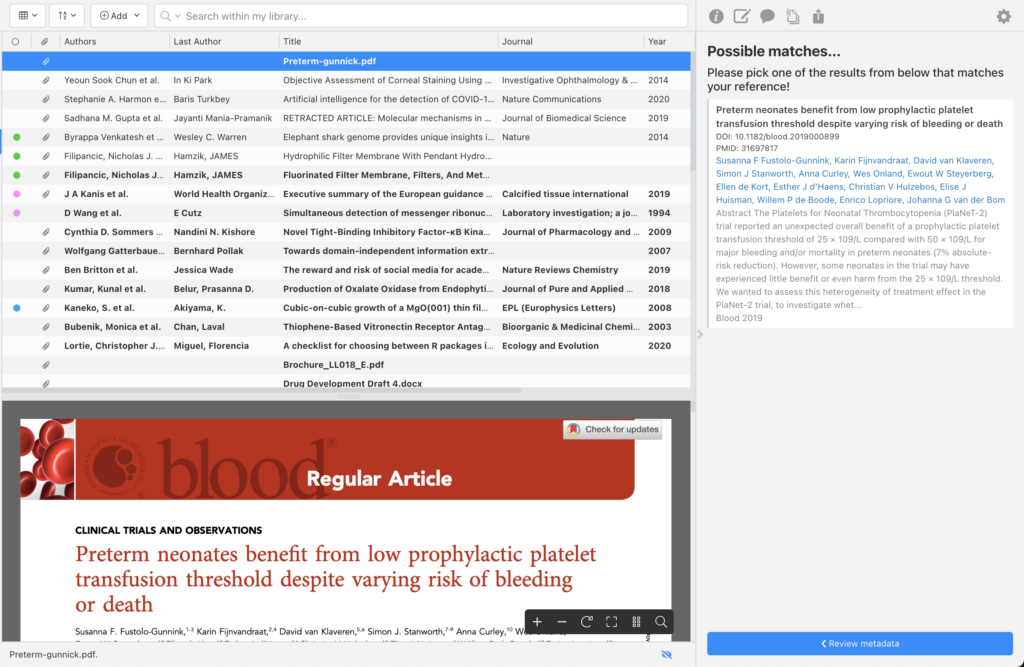Expand the Add dropdown menu
Image resolution: width=1024 pixels, height=667 pixels.
119,16
